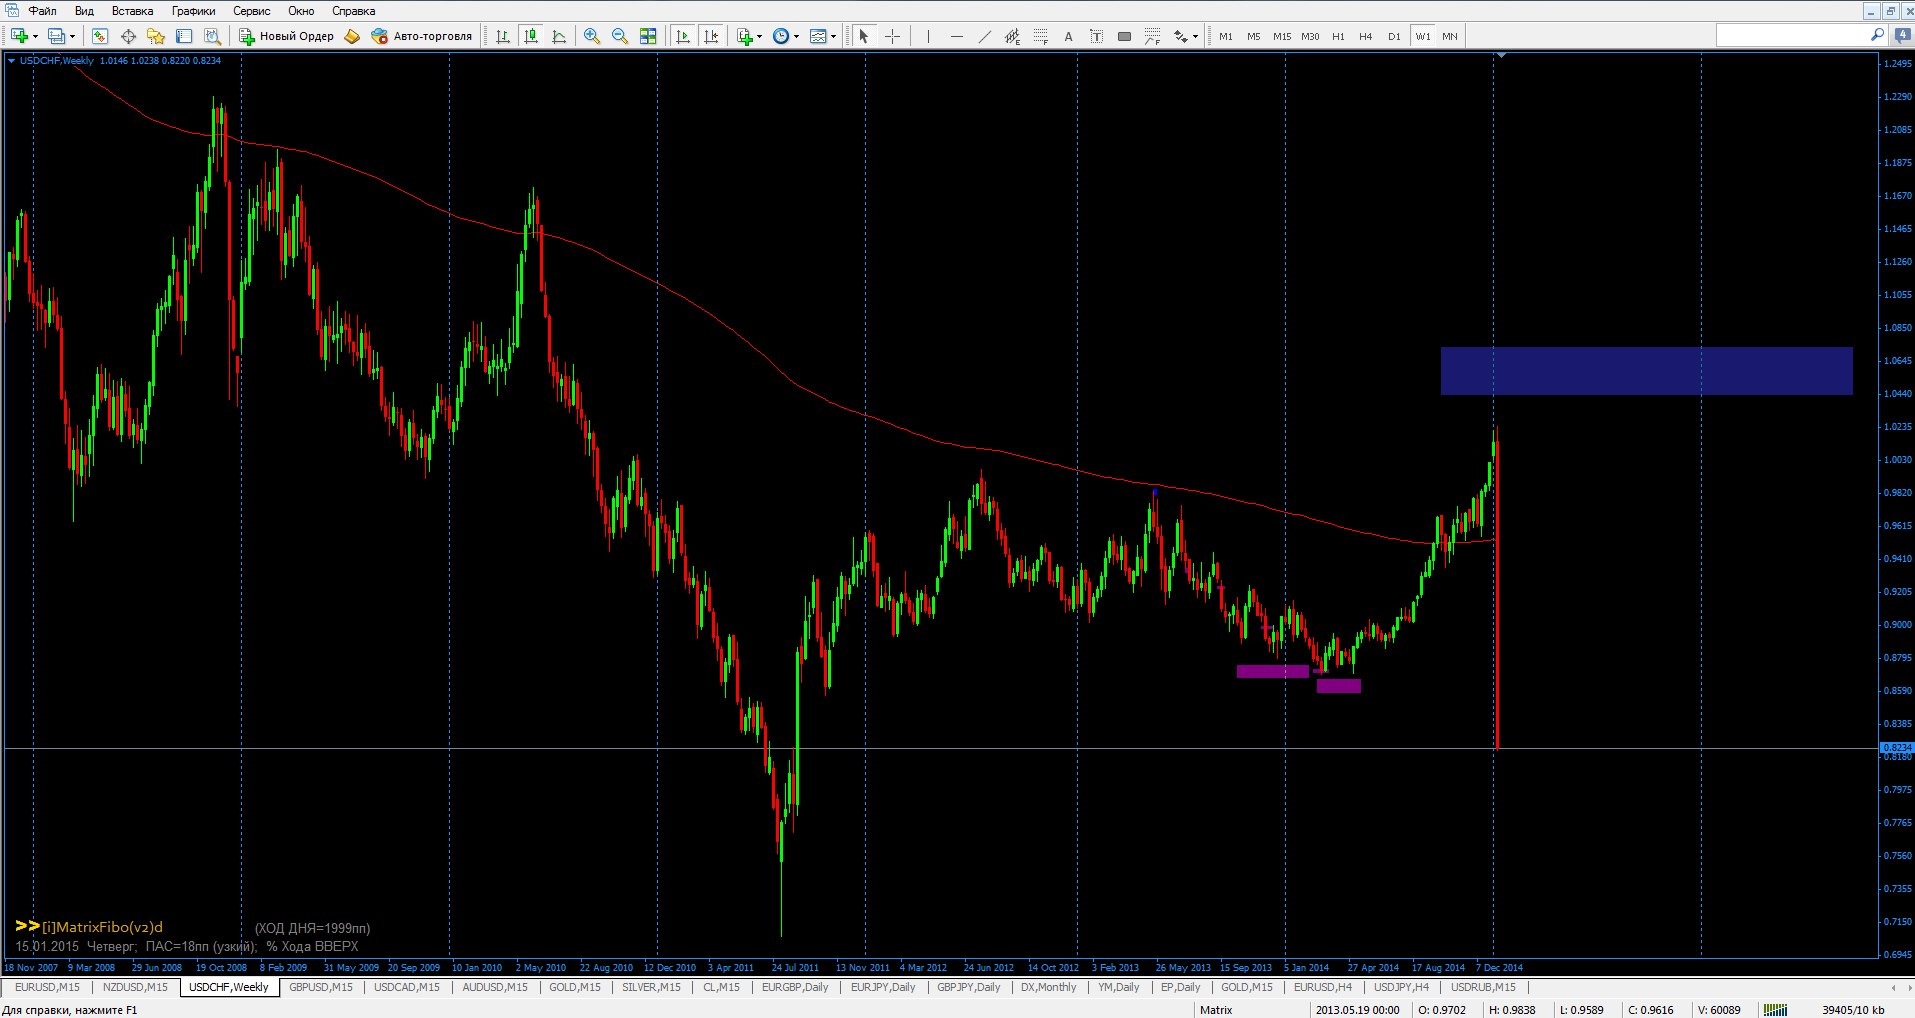Open the Сервис menu
Viewport: 1915px width, 1018px height.
coord(252,11)
